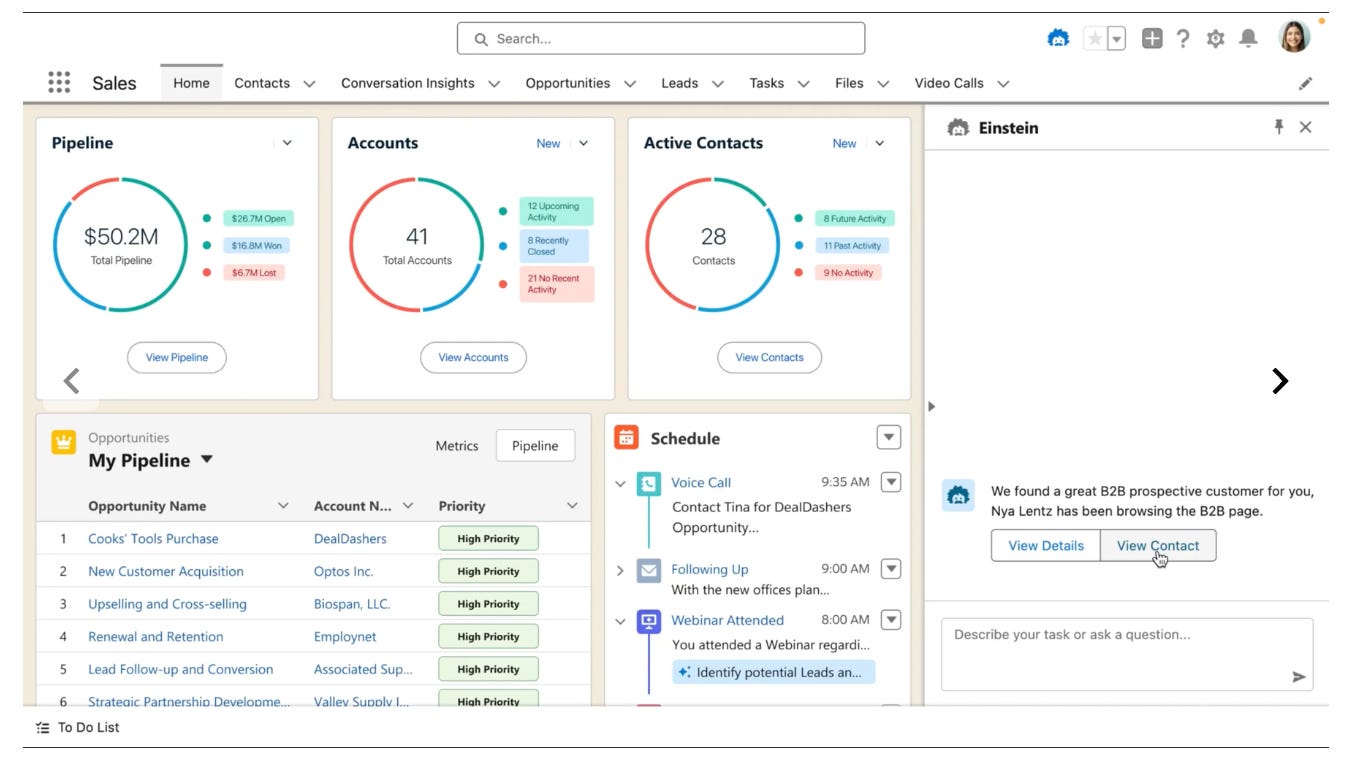
Task: Open the DealDashers account link
Action: pos(348,538)
